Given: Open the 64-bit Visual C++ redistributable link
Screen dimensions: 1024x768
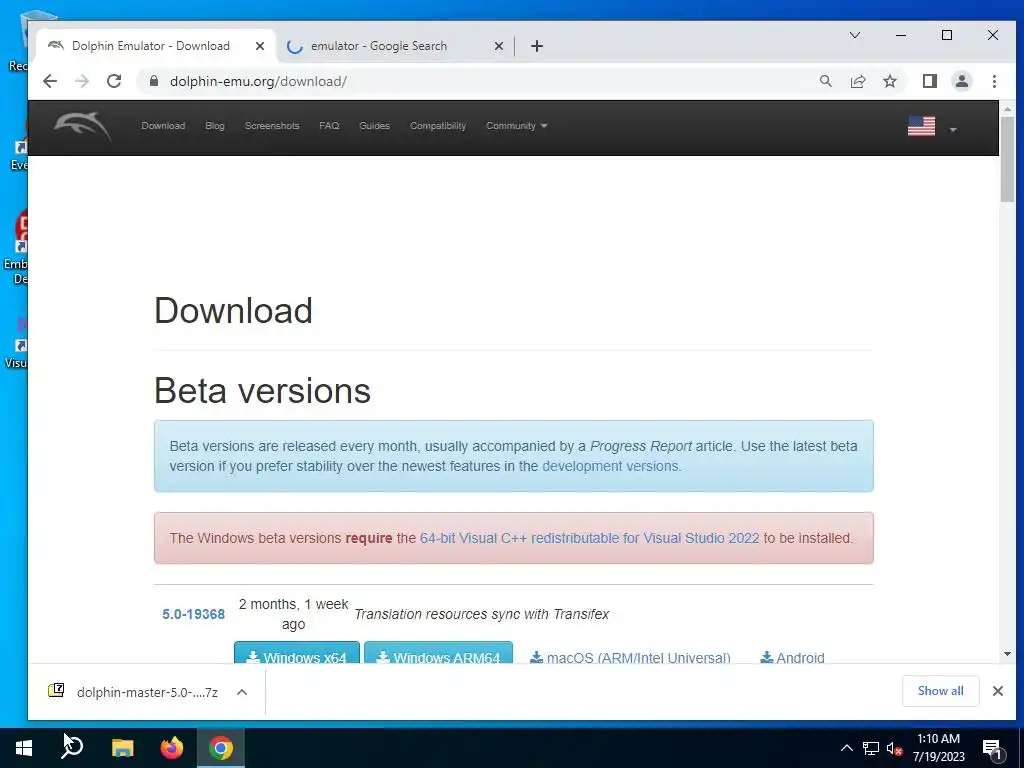Looking at the screenshot, I should click(590, 538).
